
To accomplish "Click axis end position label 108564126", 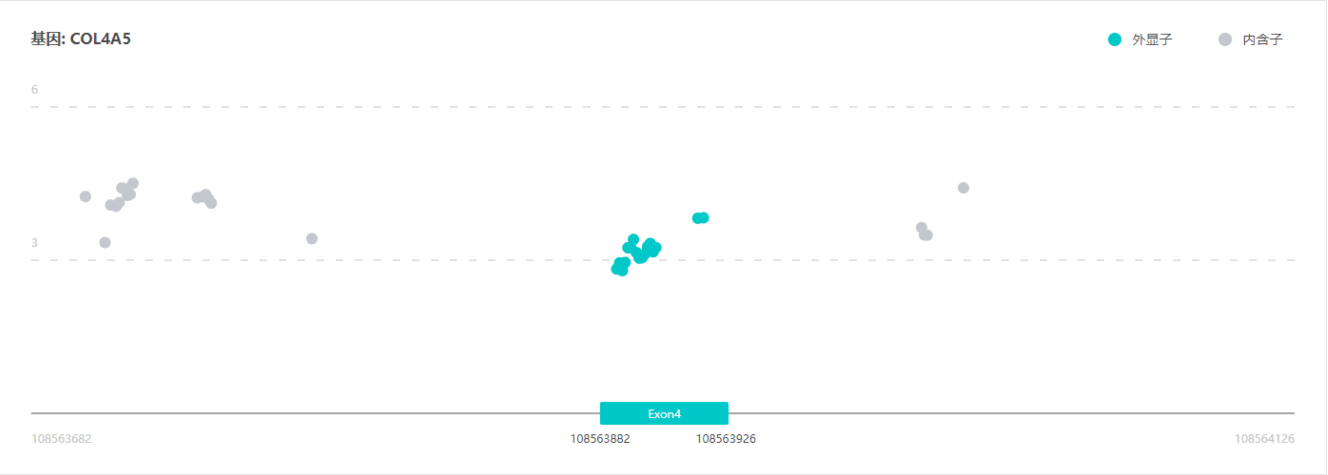I will (1264, 438).
